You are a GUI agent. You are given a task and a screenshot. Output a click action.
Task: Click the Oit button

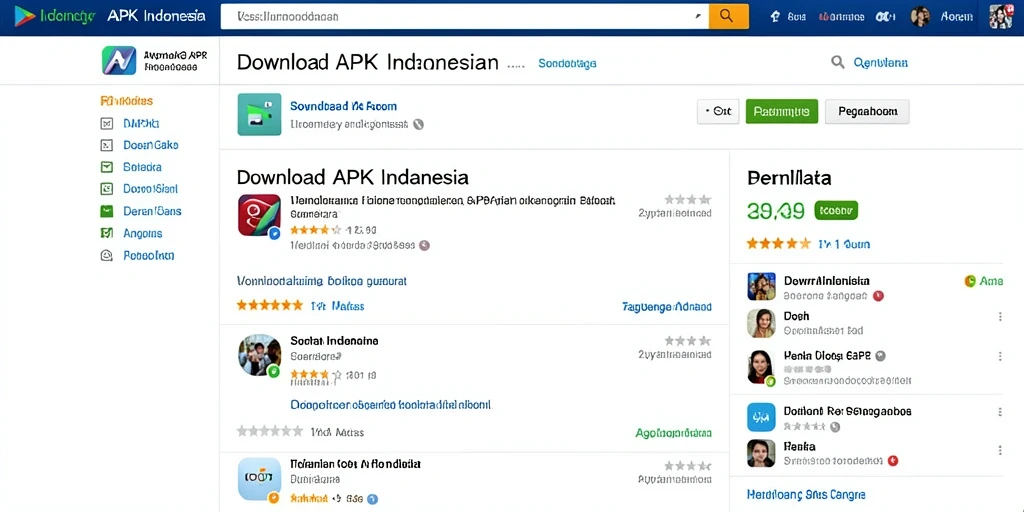coord(718,112)
